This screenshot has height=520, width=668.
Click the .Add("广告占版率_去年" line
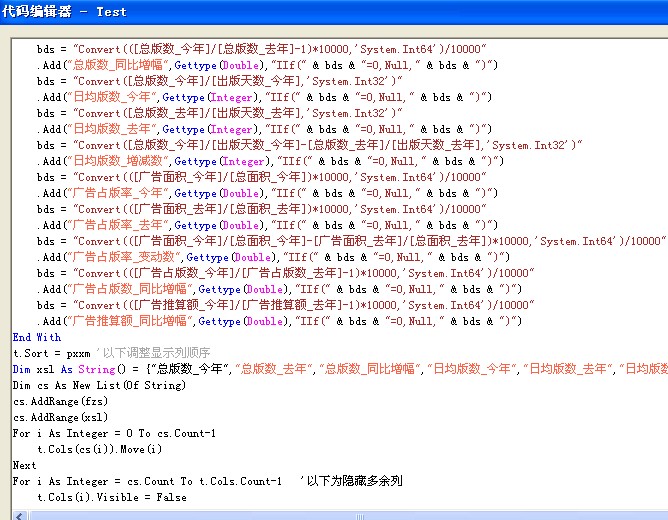[267, 225]
